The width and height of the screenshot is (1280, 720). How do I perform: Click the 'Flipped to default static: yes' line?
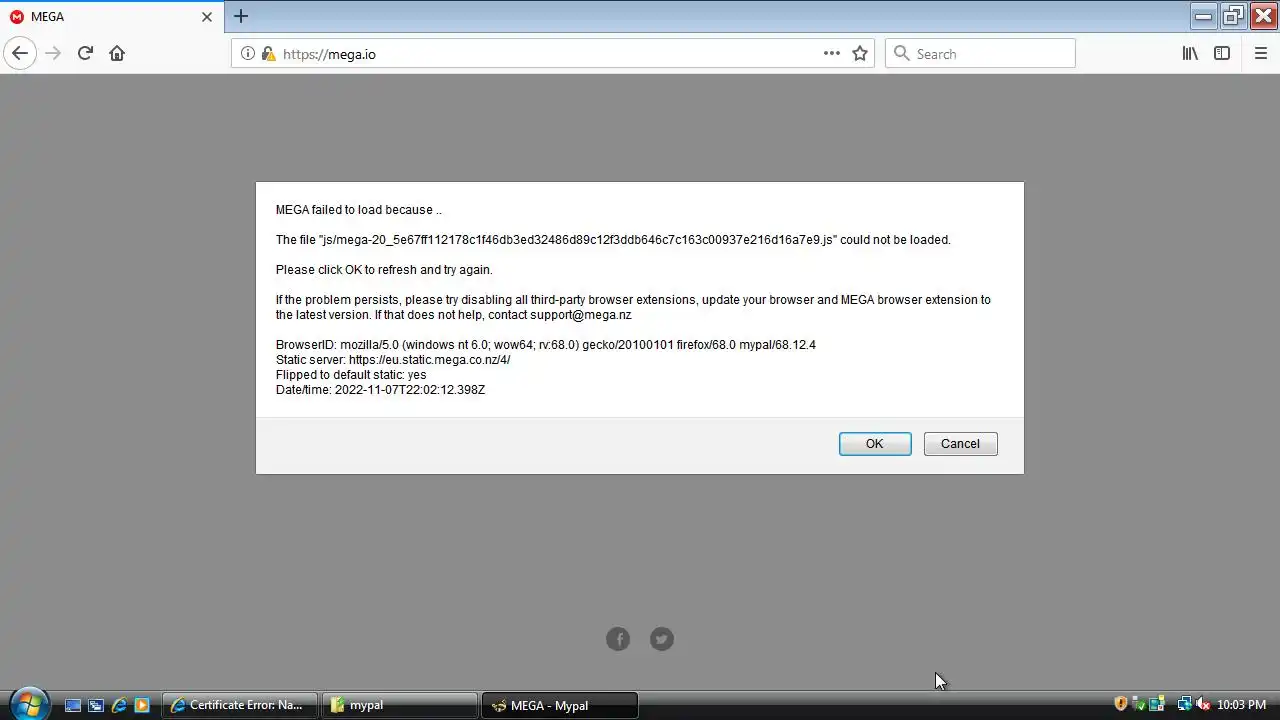351,375
